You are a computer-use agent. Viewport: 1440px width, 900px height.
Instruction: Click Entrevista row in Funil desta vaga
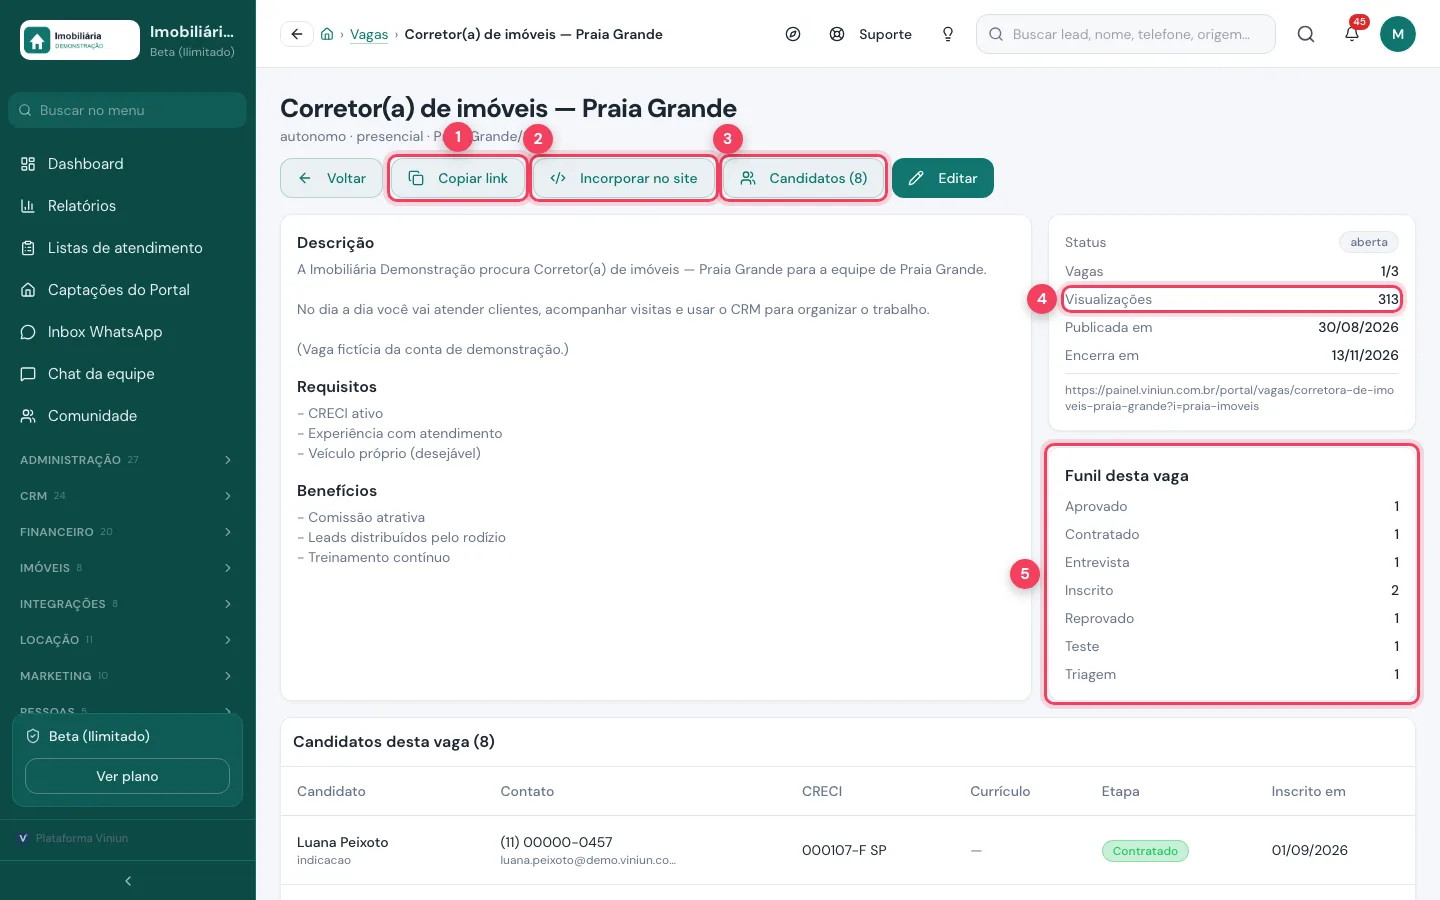pyautogui.click(x=1232, y=562)
